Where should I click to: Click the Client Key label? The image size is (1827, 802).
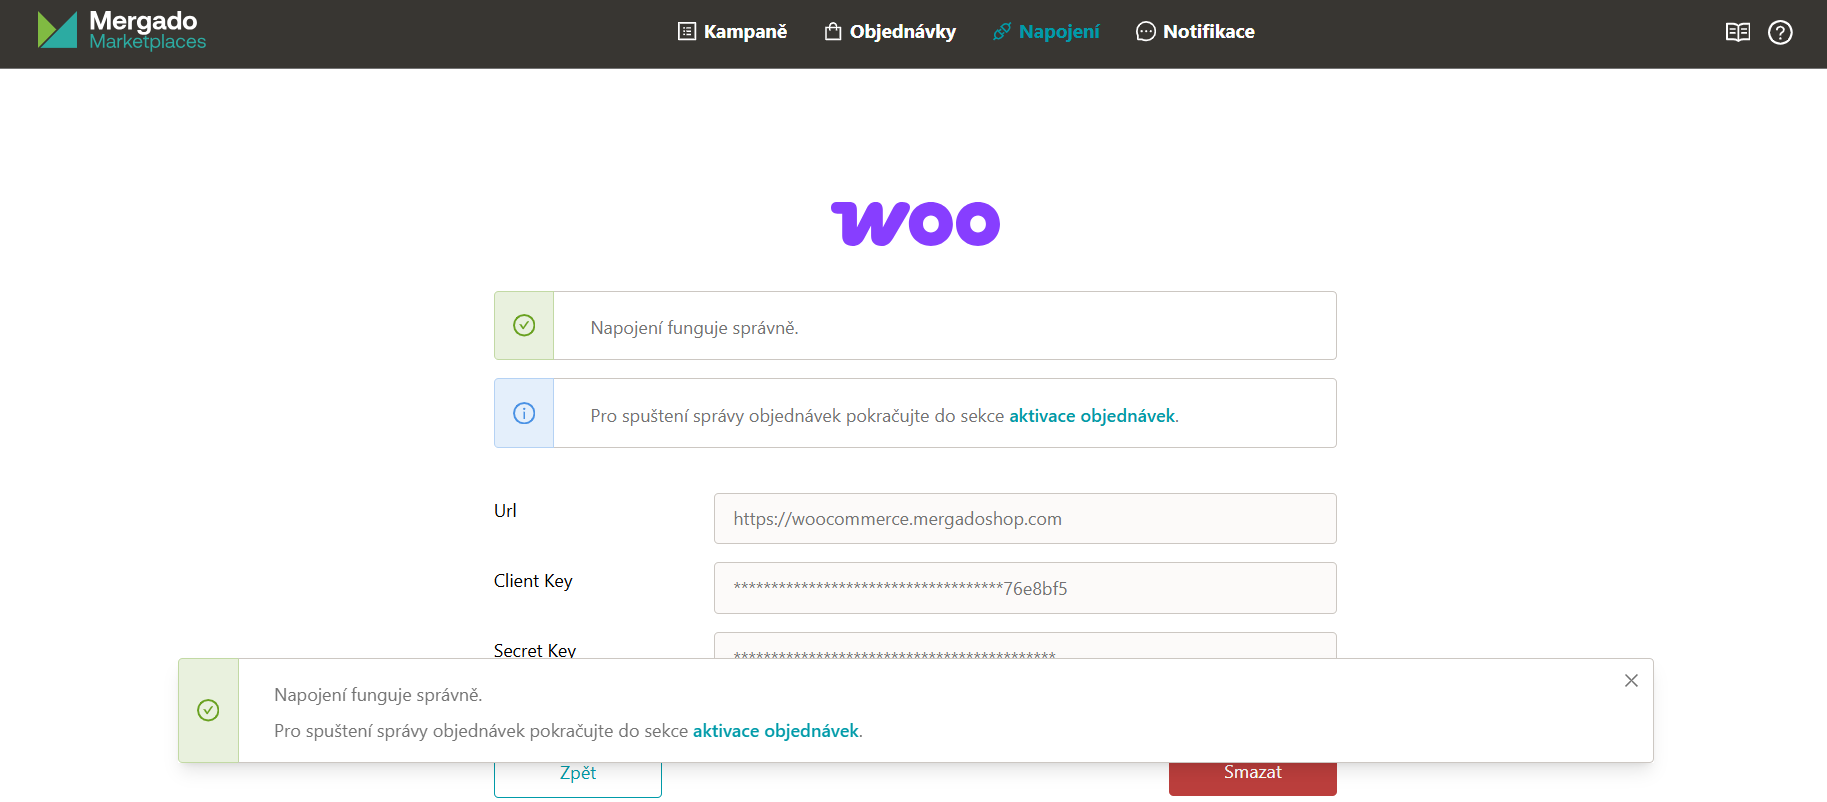tap(533, 581)
